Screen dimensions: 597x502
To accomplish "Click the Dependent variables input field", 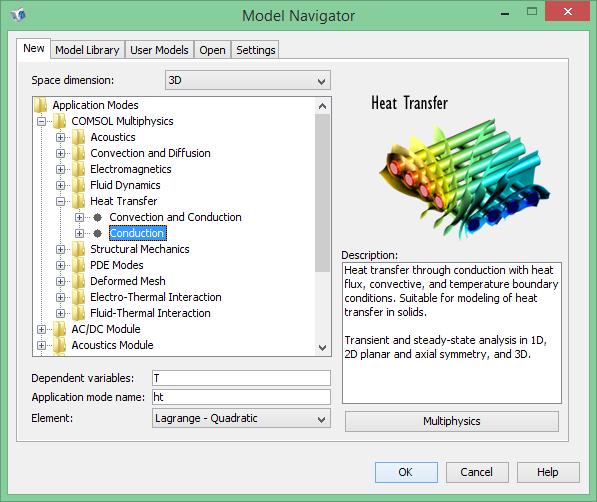I will coord(241,378).
